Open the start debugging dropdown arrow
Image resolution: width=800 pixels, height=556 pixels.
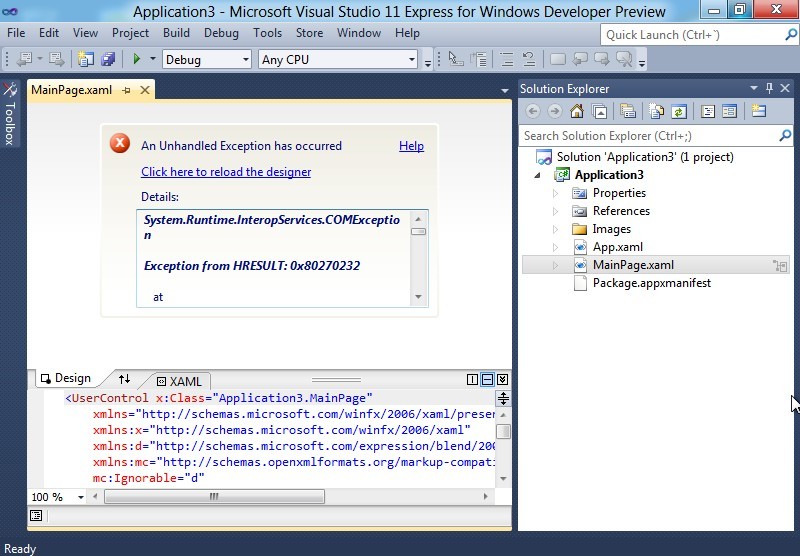(x=152, y=59)
